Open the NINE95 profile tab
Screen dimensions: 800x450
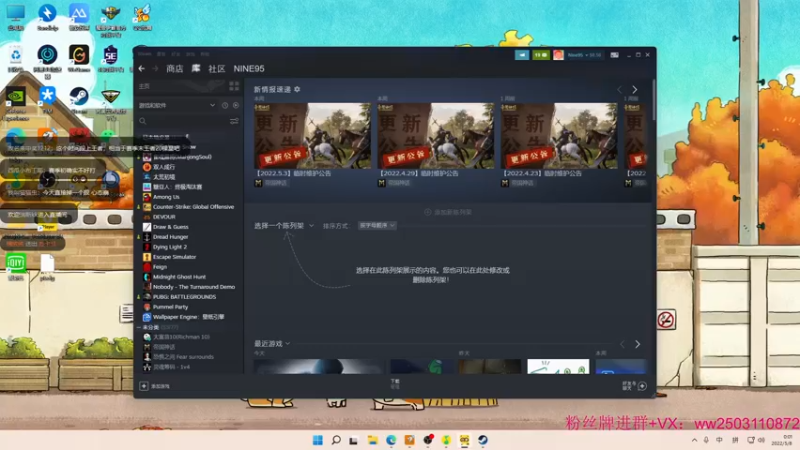249,68
